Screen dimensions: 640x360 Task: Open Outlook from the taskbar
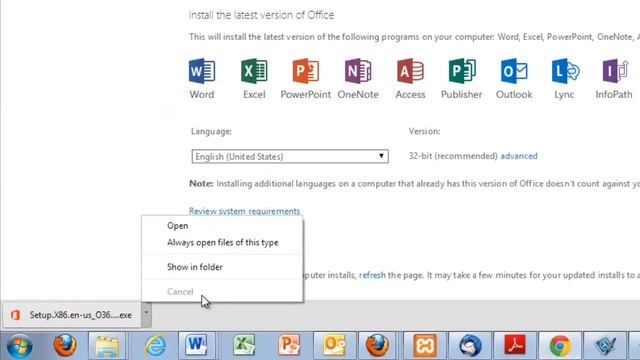pos(334,345)
